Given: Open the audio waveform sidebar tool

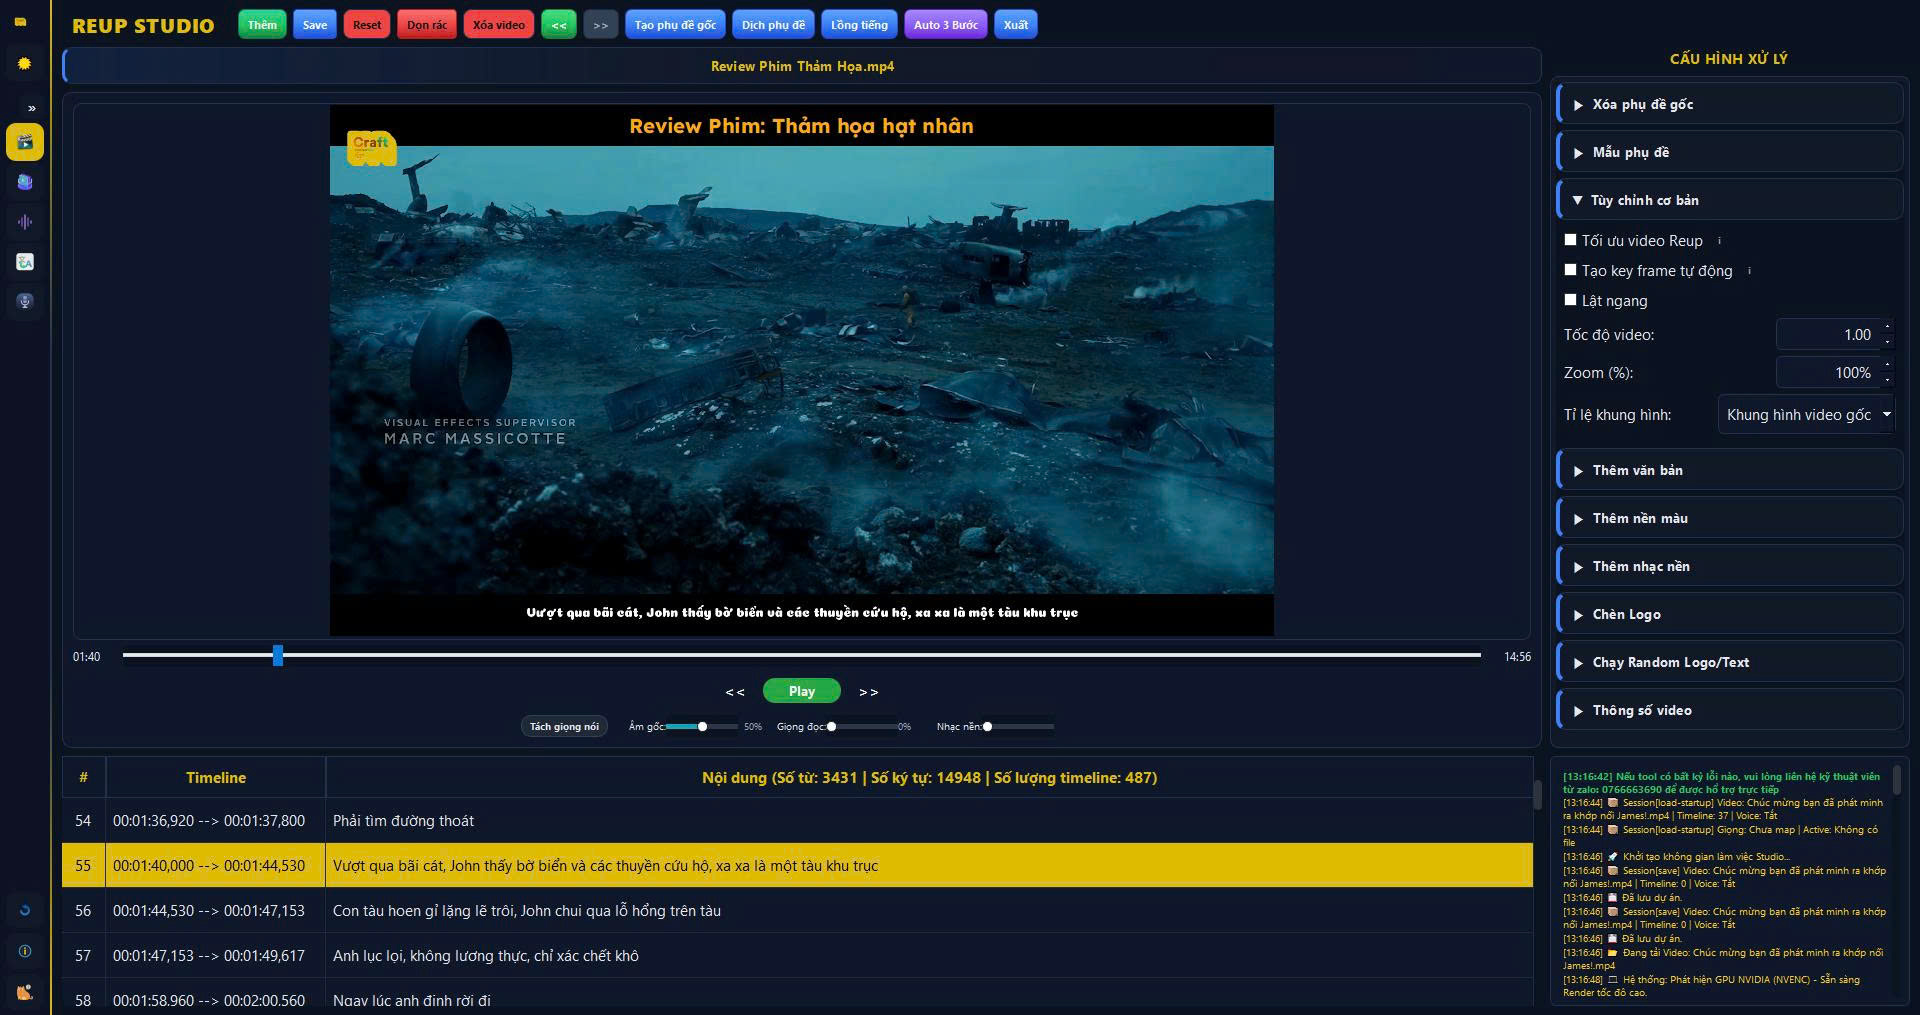Looking at the screenshot, I should coord(25,222).
